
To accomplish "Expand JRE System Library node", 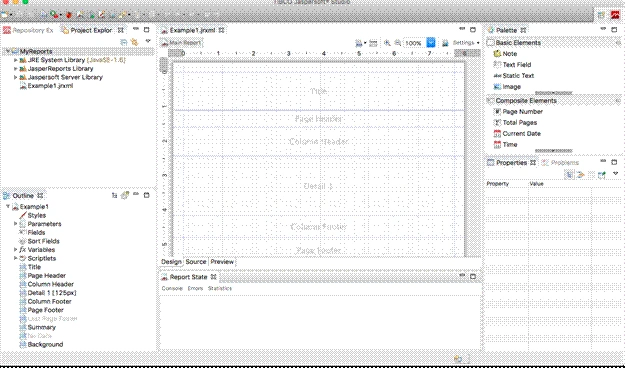I will point(15,60).
